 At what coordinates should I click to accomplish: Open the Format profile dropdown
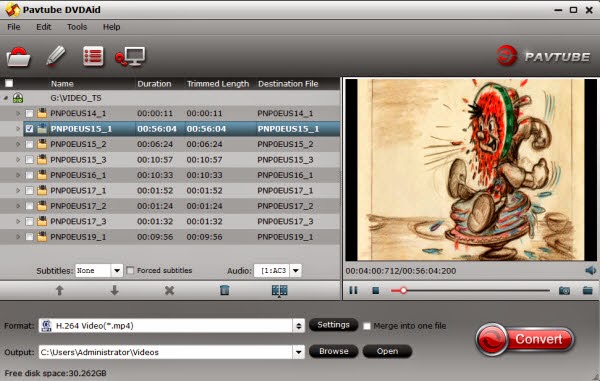pyautogui.click(x=298, y=326)
